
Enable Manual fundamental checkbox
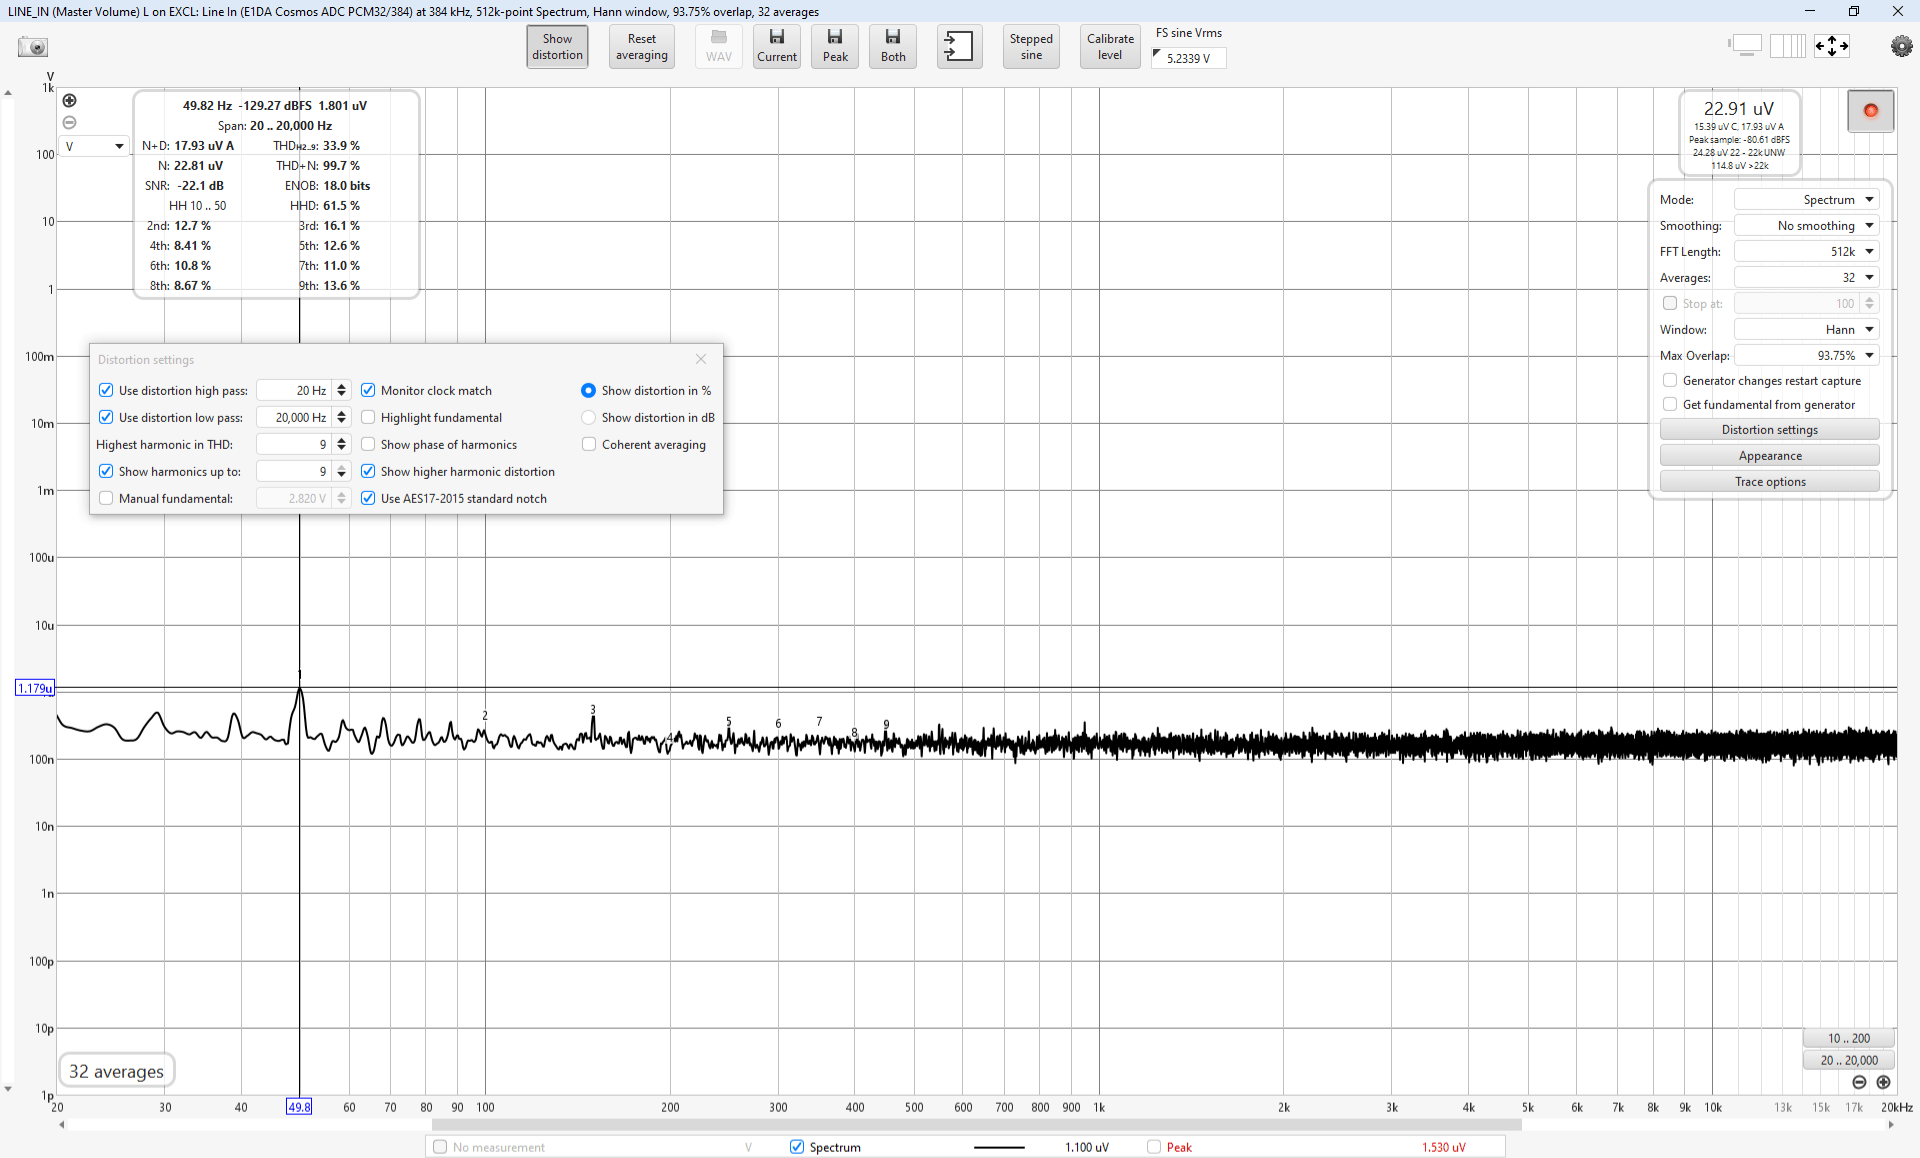pyautogui.click(x=106, y=498)
